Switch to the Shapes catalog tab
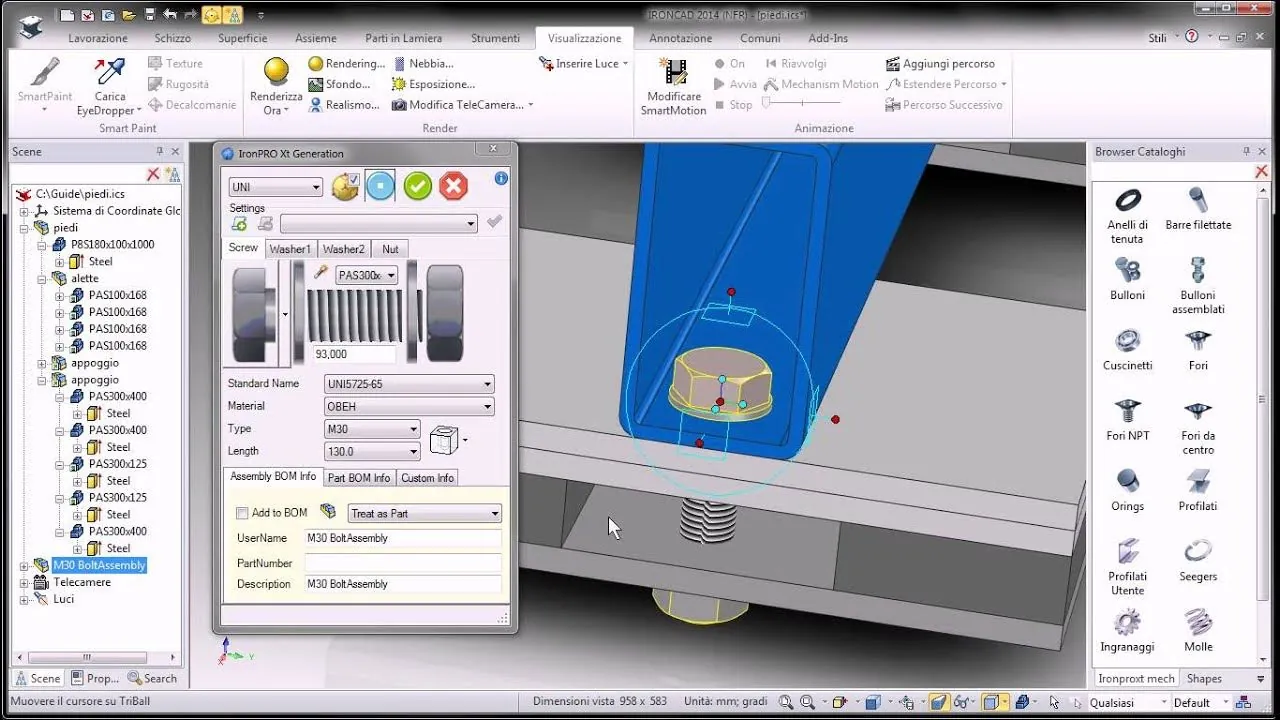Image resolution: width=1280 pixels, height=720 pixels. tap(1204, 678)
